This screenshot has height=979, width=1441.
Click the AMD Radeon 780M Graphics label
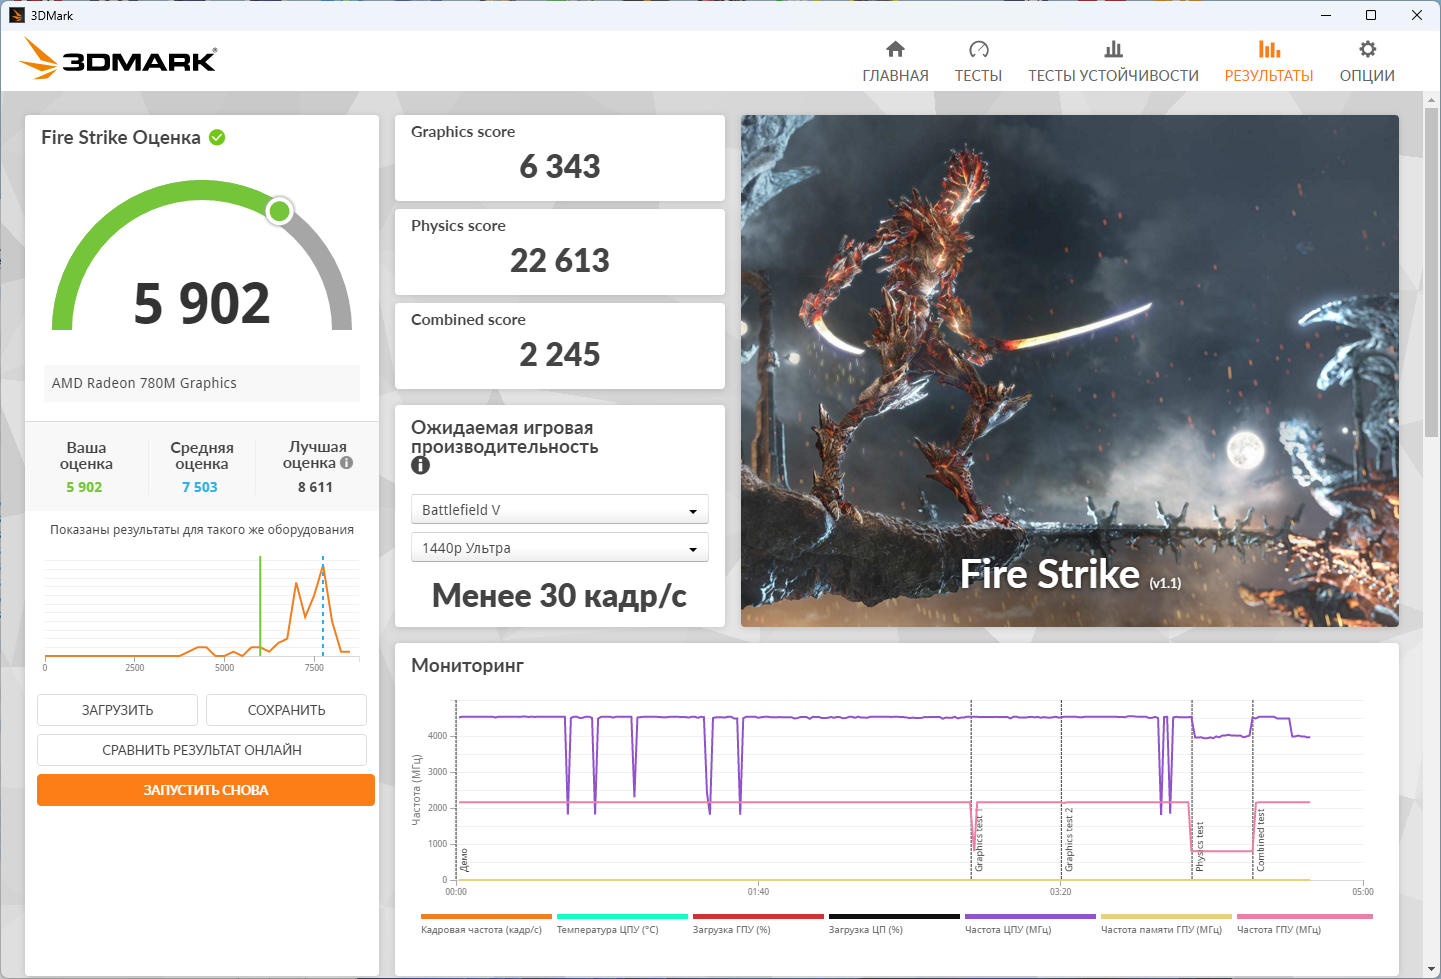coord(144,383)
